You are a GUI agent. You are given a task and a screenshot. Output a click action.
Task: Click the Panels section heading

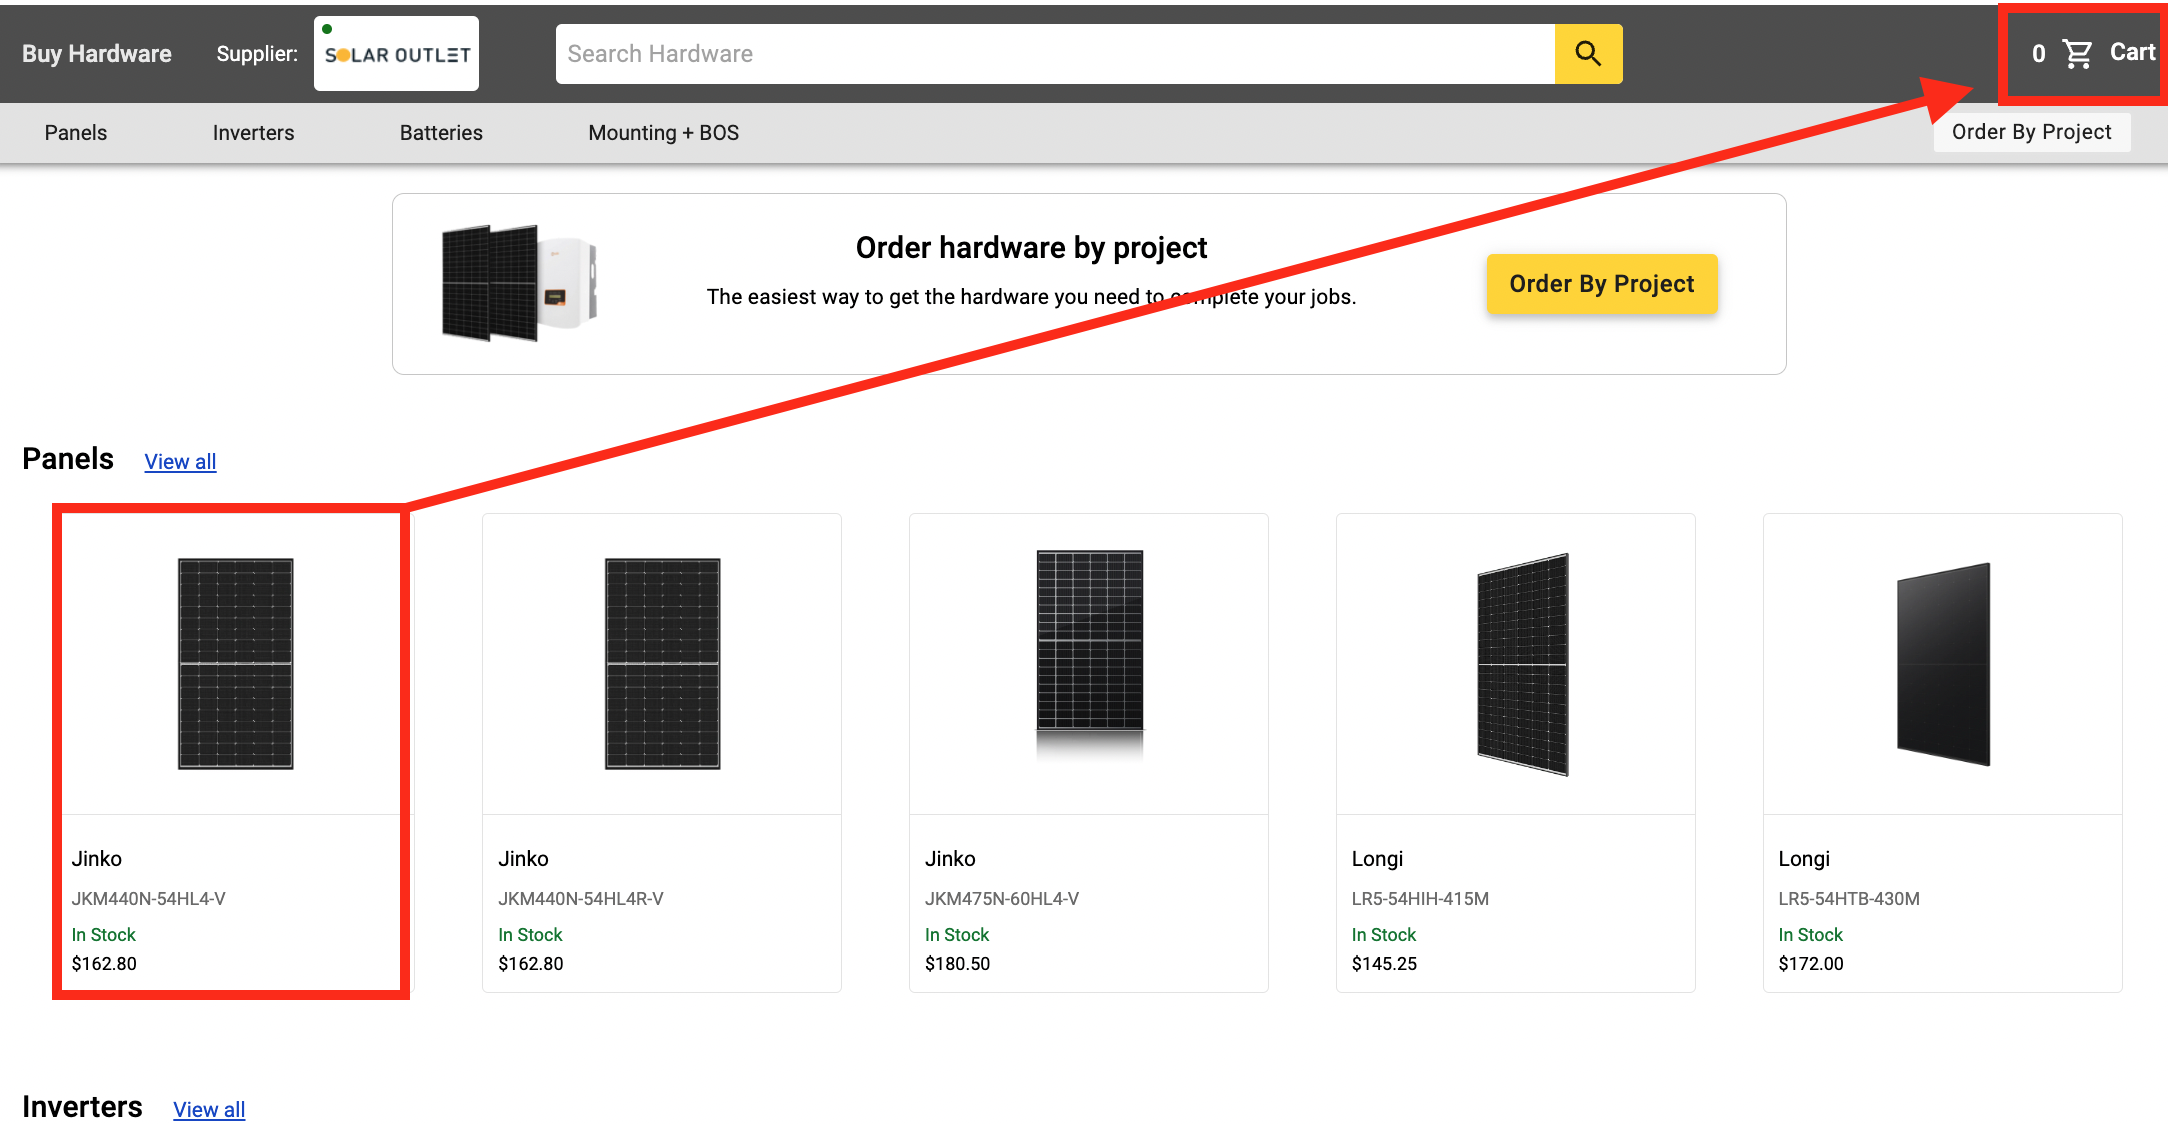tap(68, 459)
